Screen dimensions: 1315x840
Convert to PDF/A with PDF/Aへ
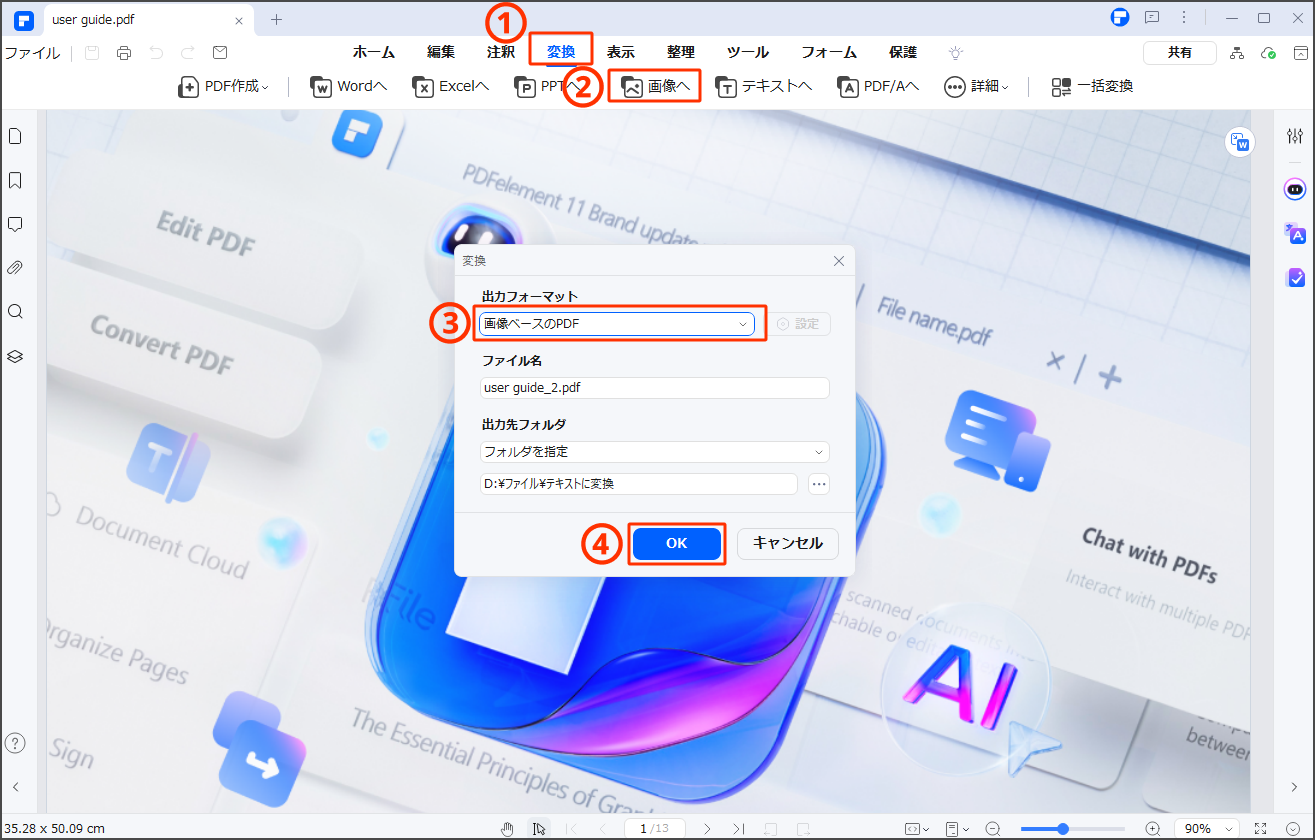878,87
